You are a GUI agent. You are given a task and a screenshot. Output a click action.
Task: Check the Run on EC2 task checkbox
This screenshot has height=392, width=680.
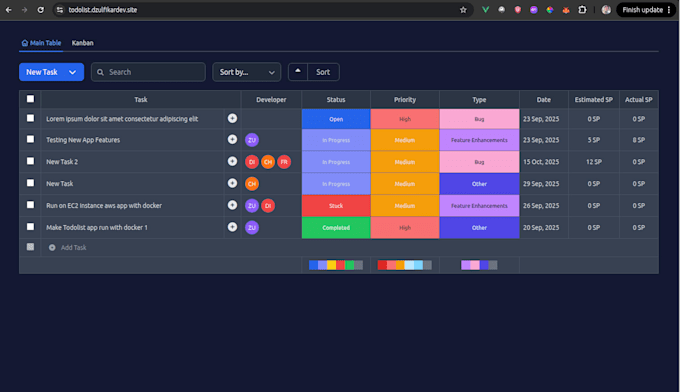[x=30, y=205]
